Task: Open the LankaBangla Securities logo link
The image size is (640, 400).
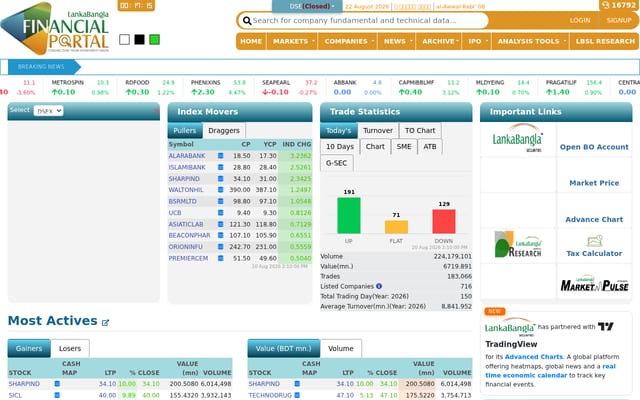Action: click(x=518, y=139)
